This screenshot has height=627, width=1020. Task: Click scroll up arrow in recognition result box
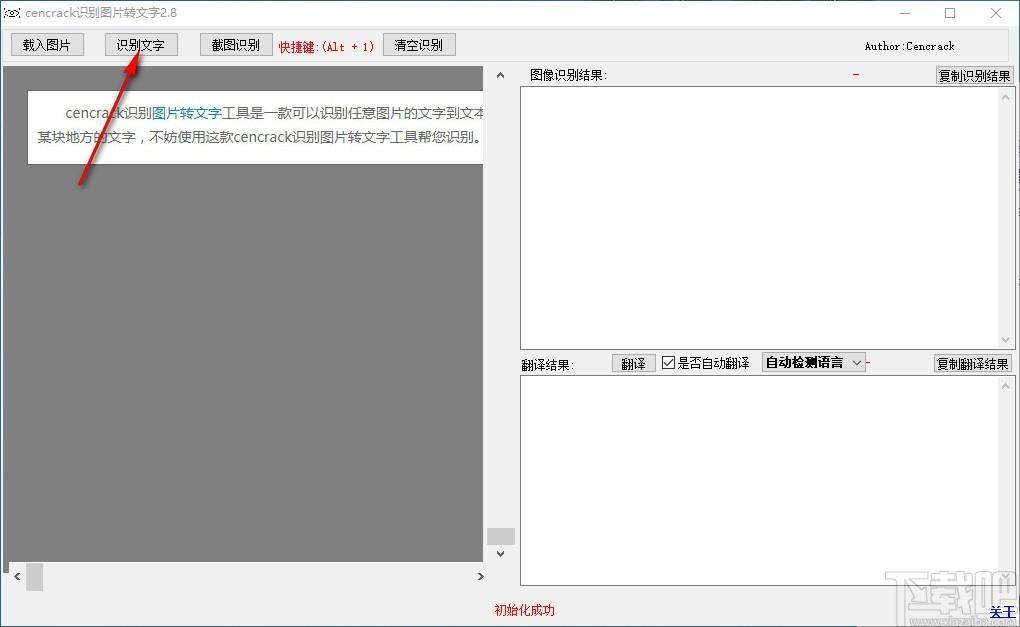pyautogui.click(x=1006, y=97)
